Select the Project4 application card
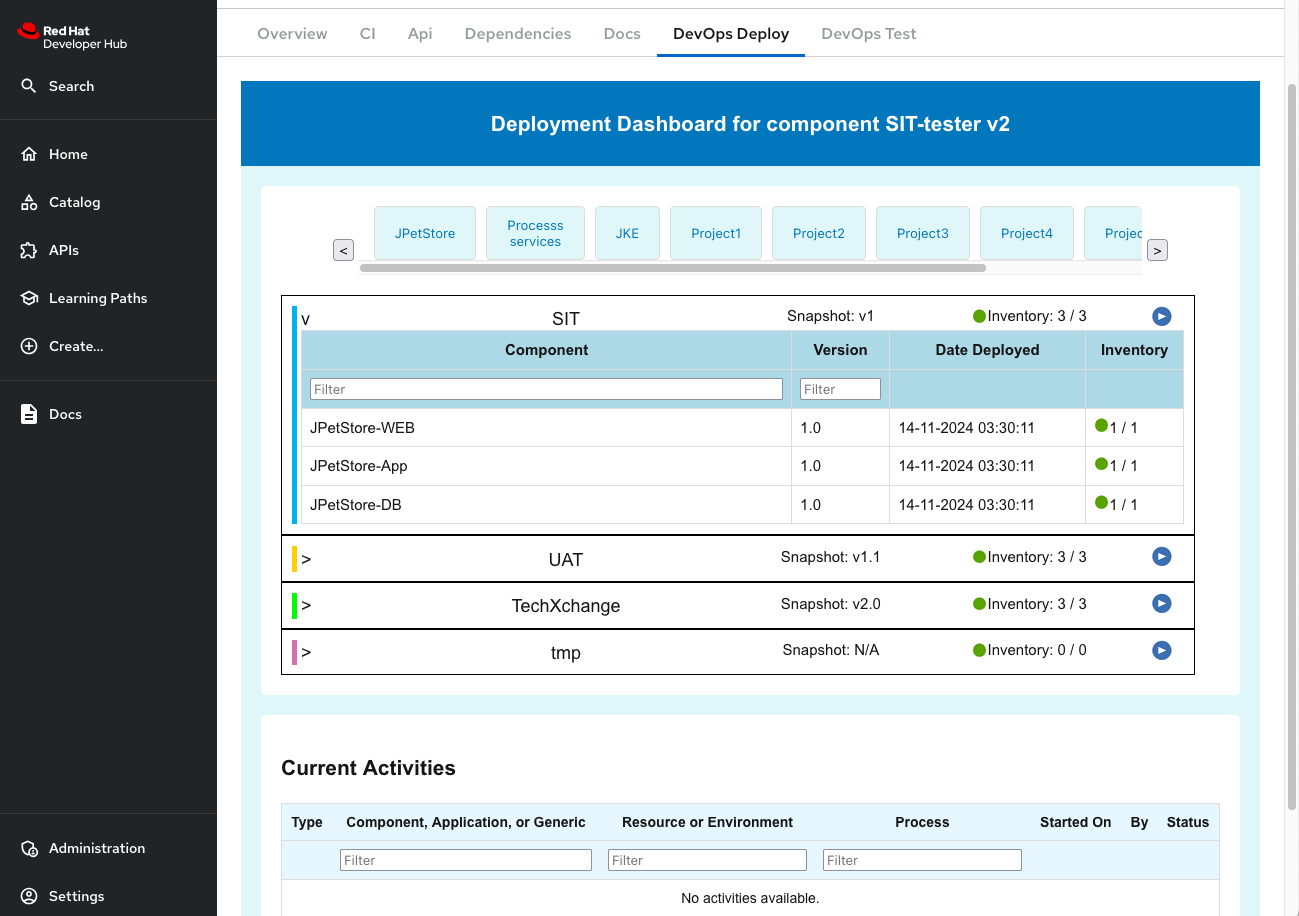 [1027, 233]
